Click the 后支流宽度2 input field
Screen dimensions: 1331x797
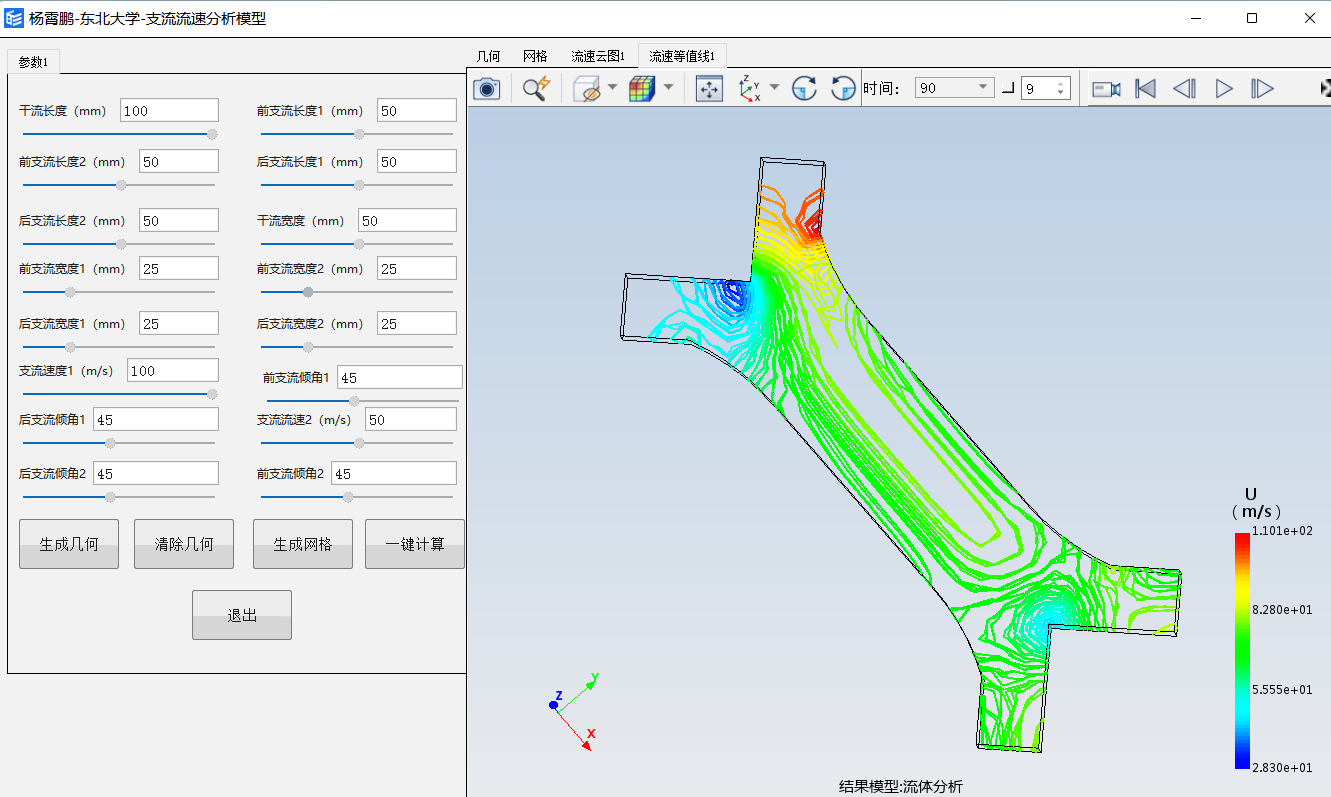[417, 323]
